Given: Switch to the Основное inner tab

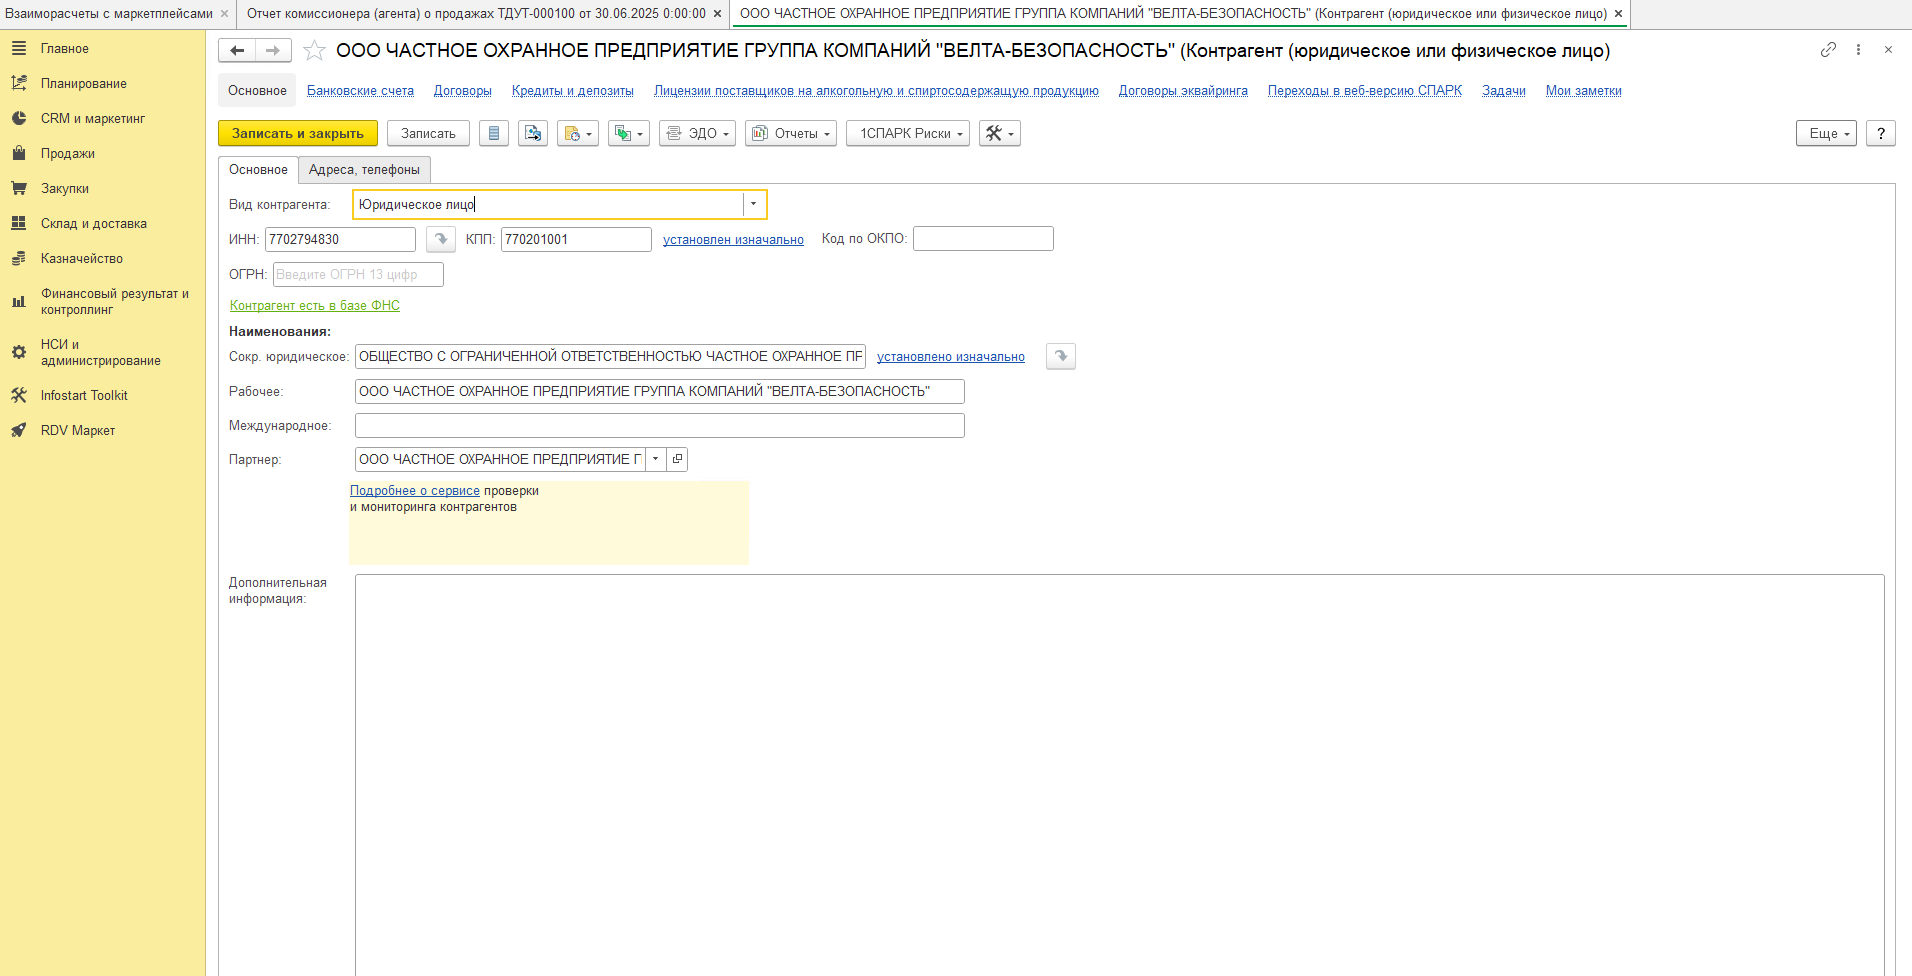Looking at the screenshot, I should [x=258, y=169].
